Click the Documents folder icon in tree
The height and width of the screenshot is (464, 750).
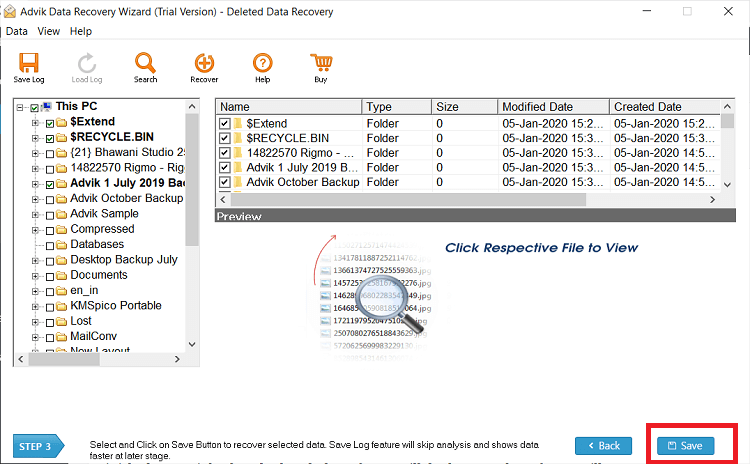pyautogui.click(x=61, y=276)
